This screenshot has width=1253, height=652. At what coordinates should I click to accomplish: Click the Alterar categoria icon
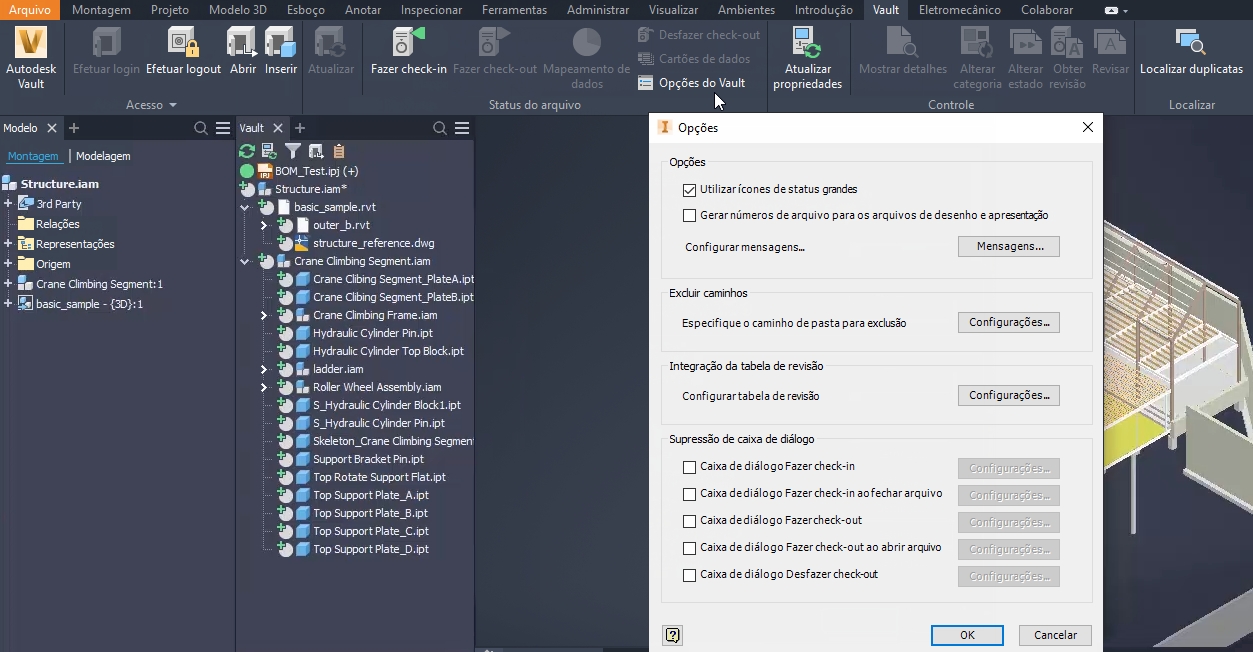[977, 43]
